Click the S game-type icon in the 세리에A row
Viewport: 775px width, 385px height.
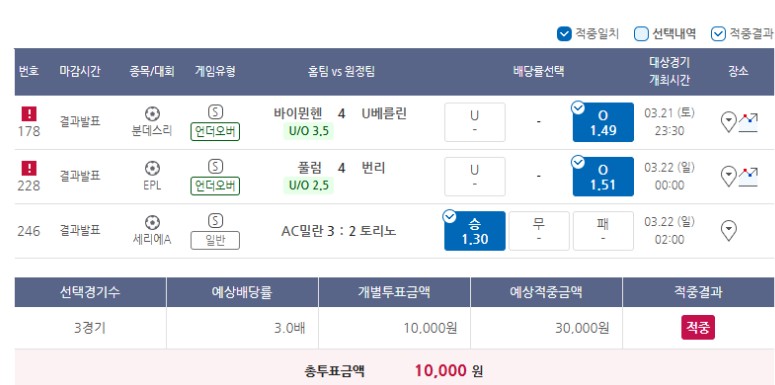point(215,221)
